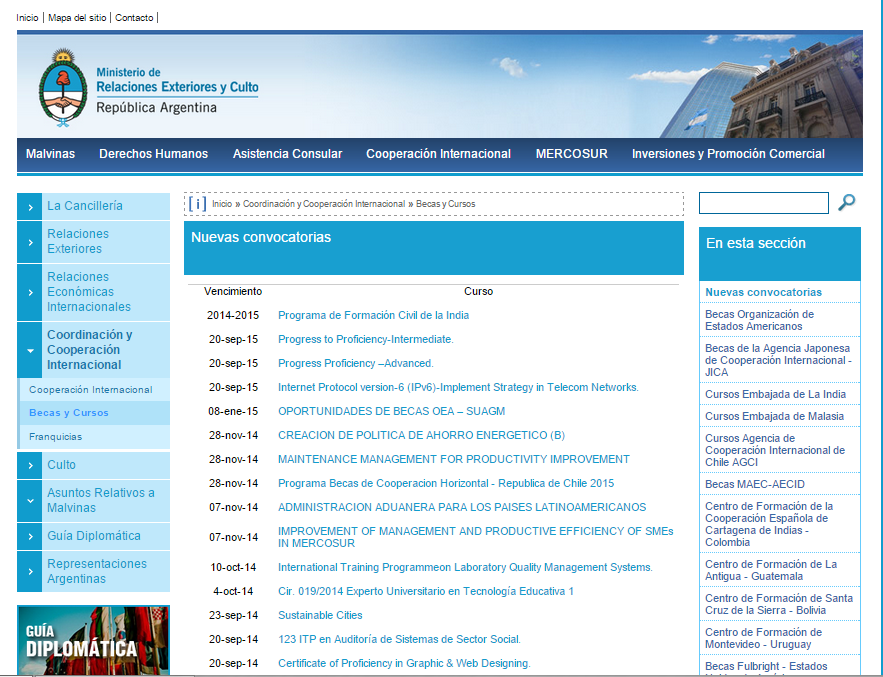Click the Mapa del sitio top link
The width and height of the screenshot is (883, 677).
point(79,18)
